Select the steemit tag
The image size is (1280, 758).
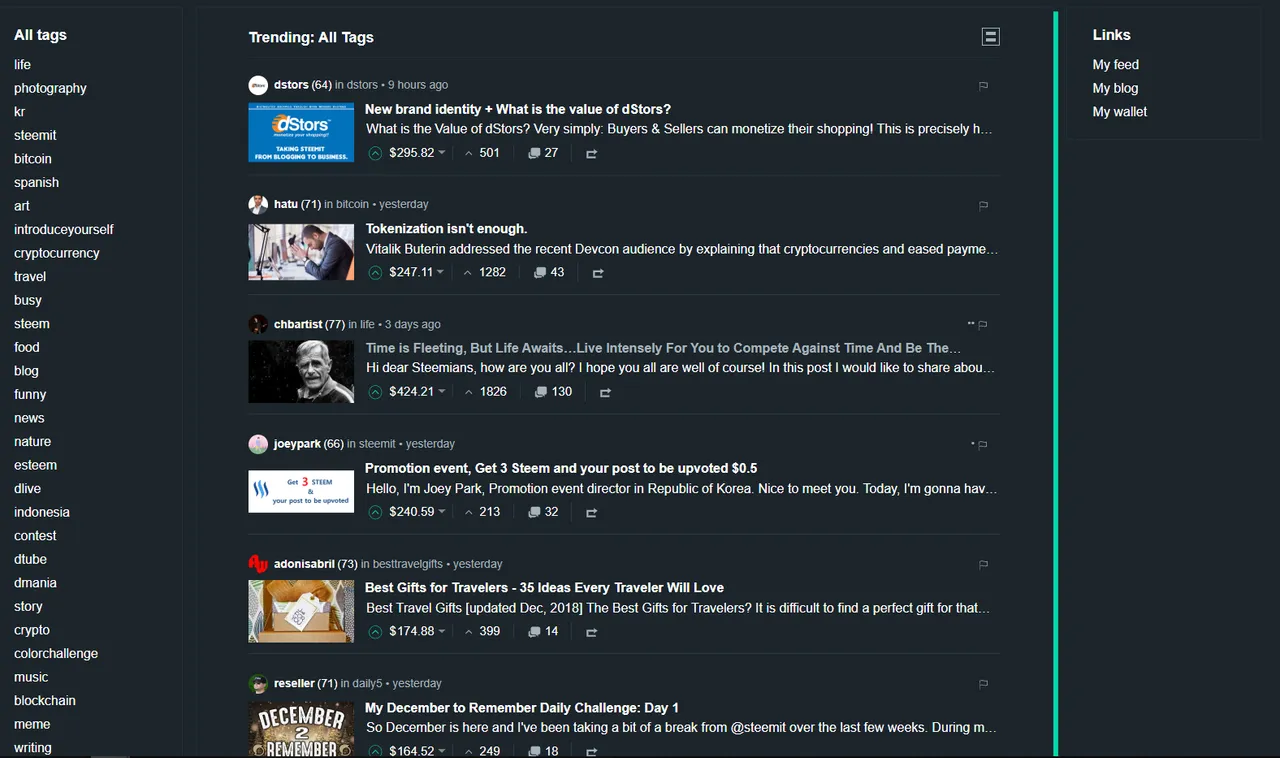click(35, 135)
